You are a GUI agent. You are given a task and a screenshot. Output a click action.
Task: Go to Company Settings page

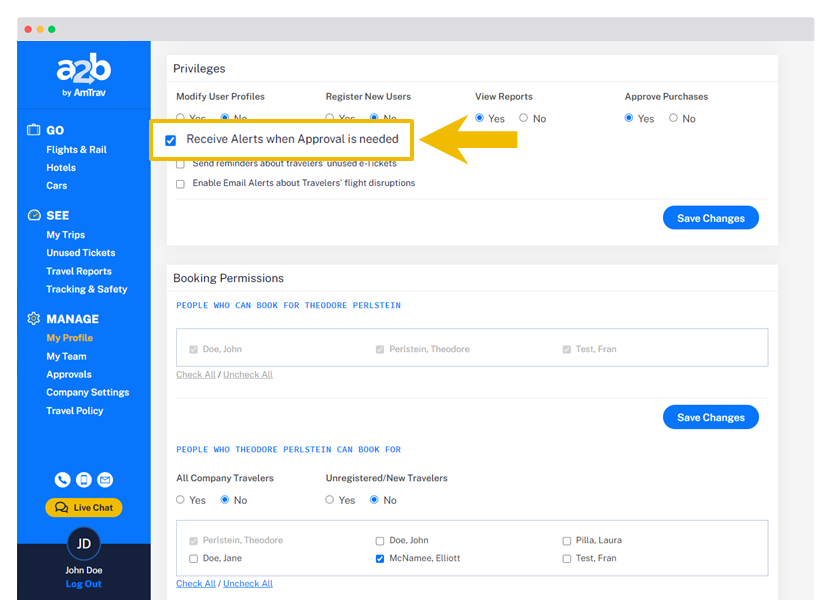coord(87,393)
